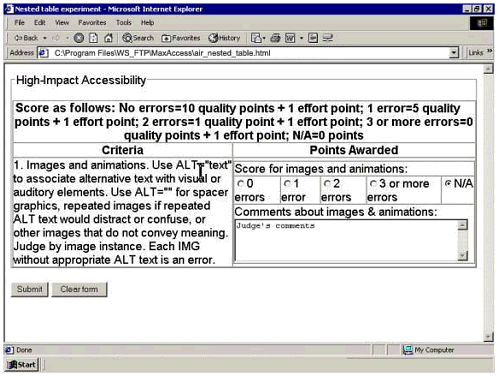
Task: Click the Discuss toolbar icon
Action: (313, 38)
